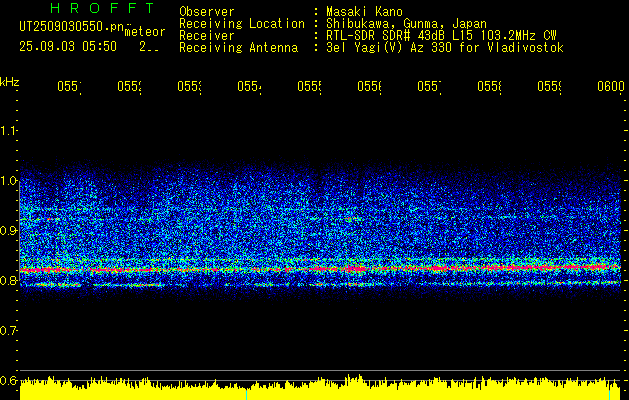629x400 pixels.
Task: Click the 1.1 kHz axis tick label
Action: pos(8,130)
